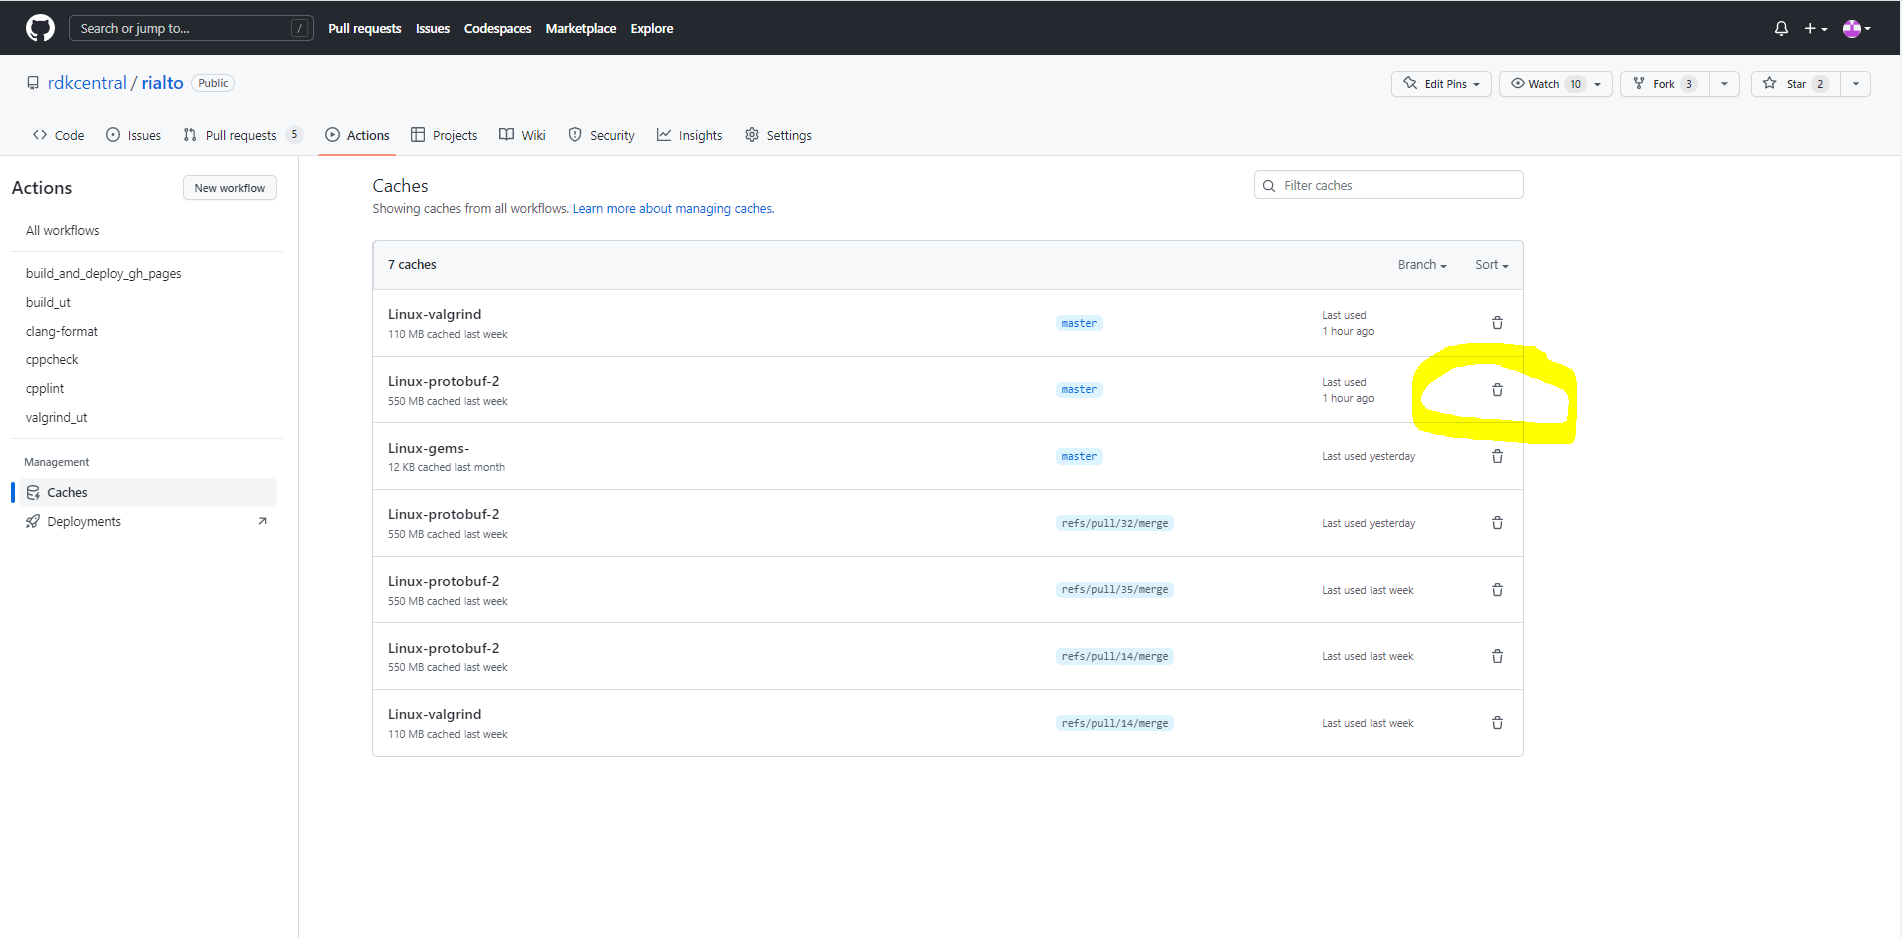Open the Edit Pins dropdown
The image size is (1902, 938).
(x=1441, y=84)
